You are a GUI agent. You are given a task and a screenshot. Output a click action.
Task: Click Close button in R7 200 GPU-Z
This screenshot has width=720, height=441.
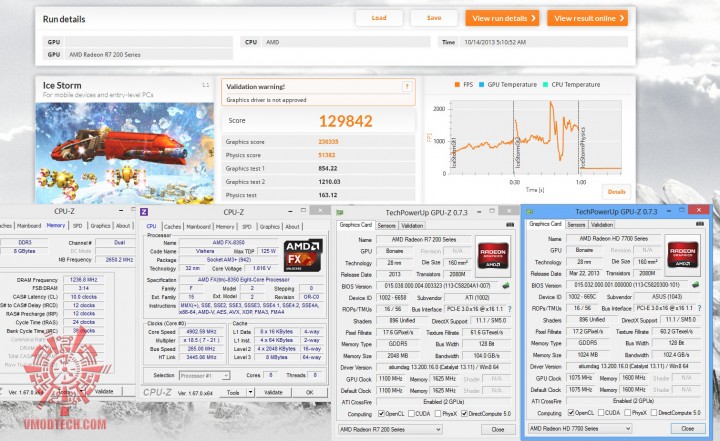tap(498, 430)
